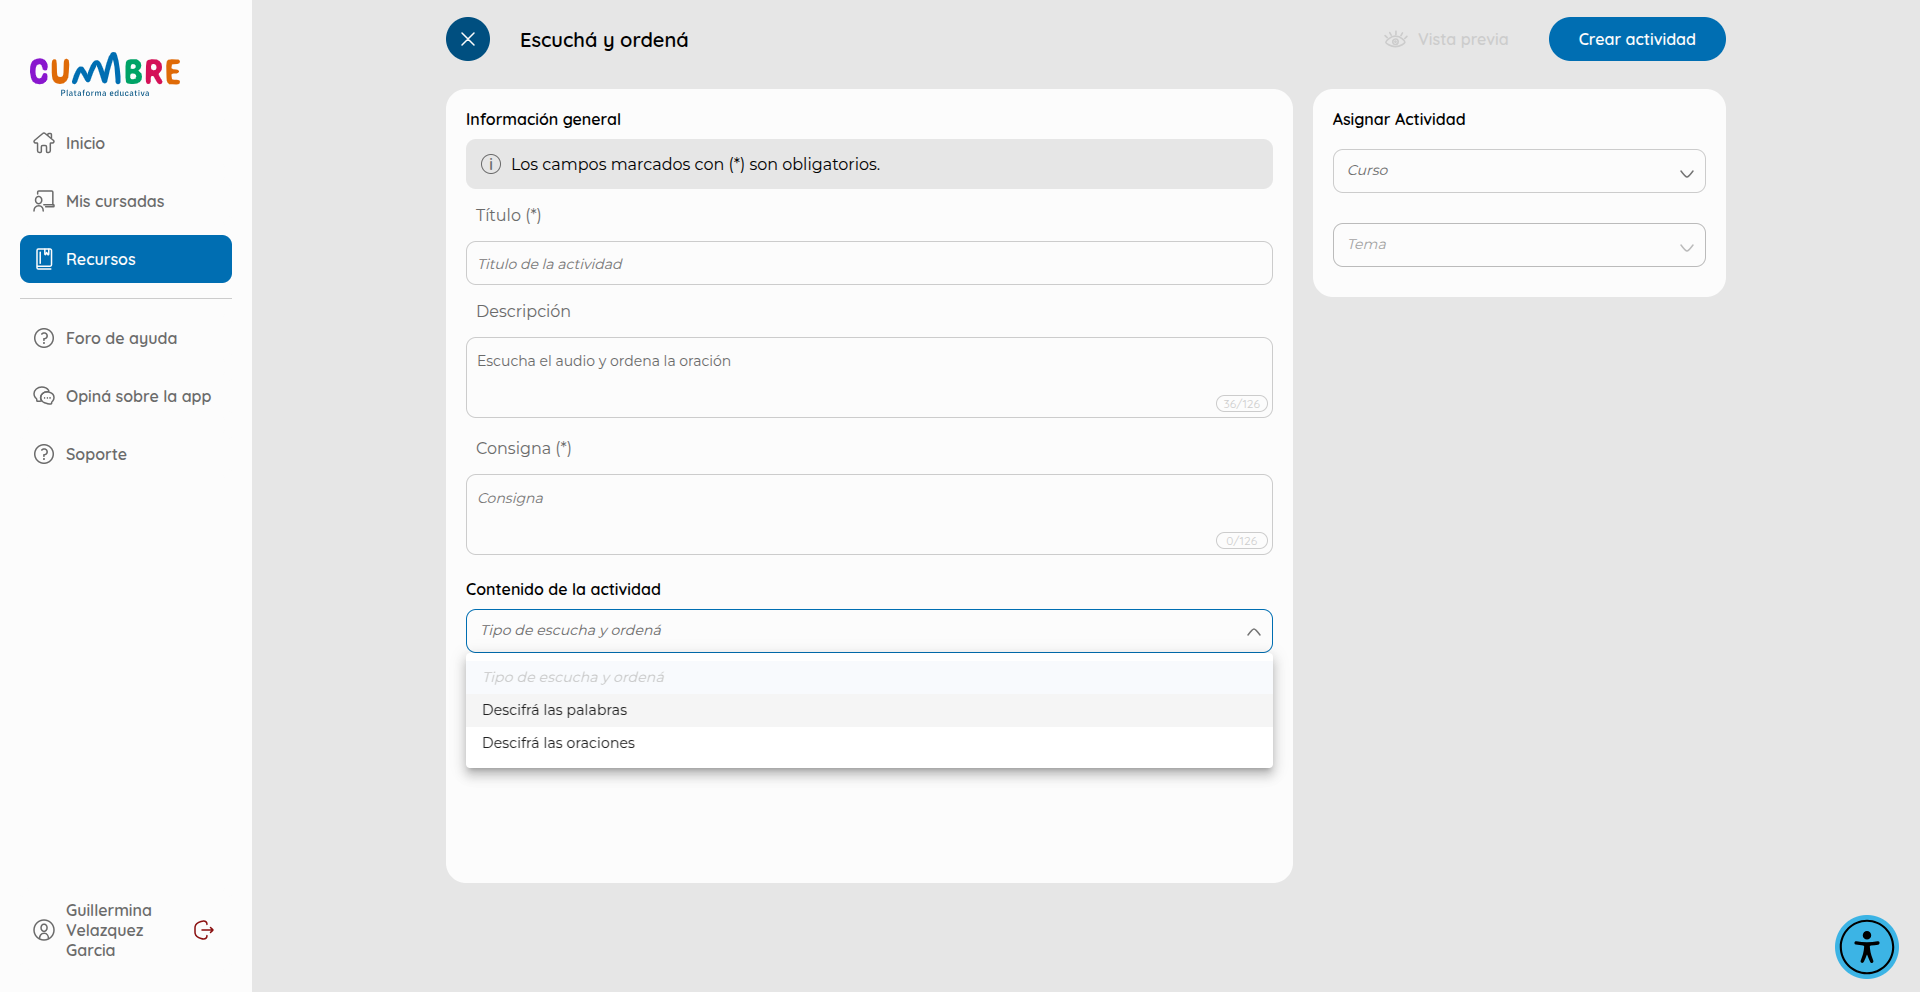Click into the Consigna text area

click(x=869, y=514)
